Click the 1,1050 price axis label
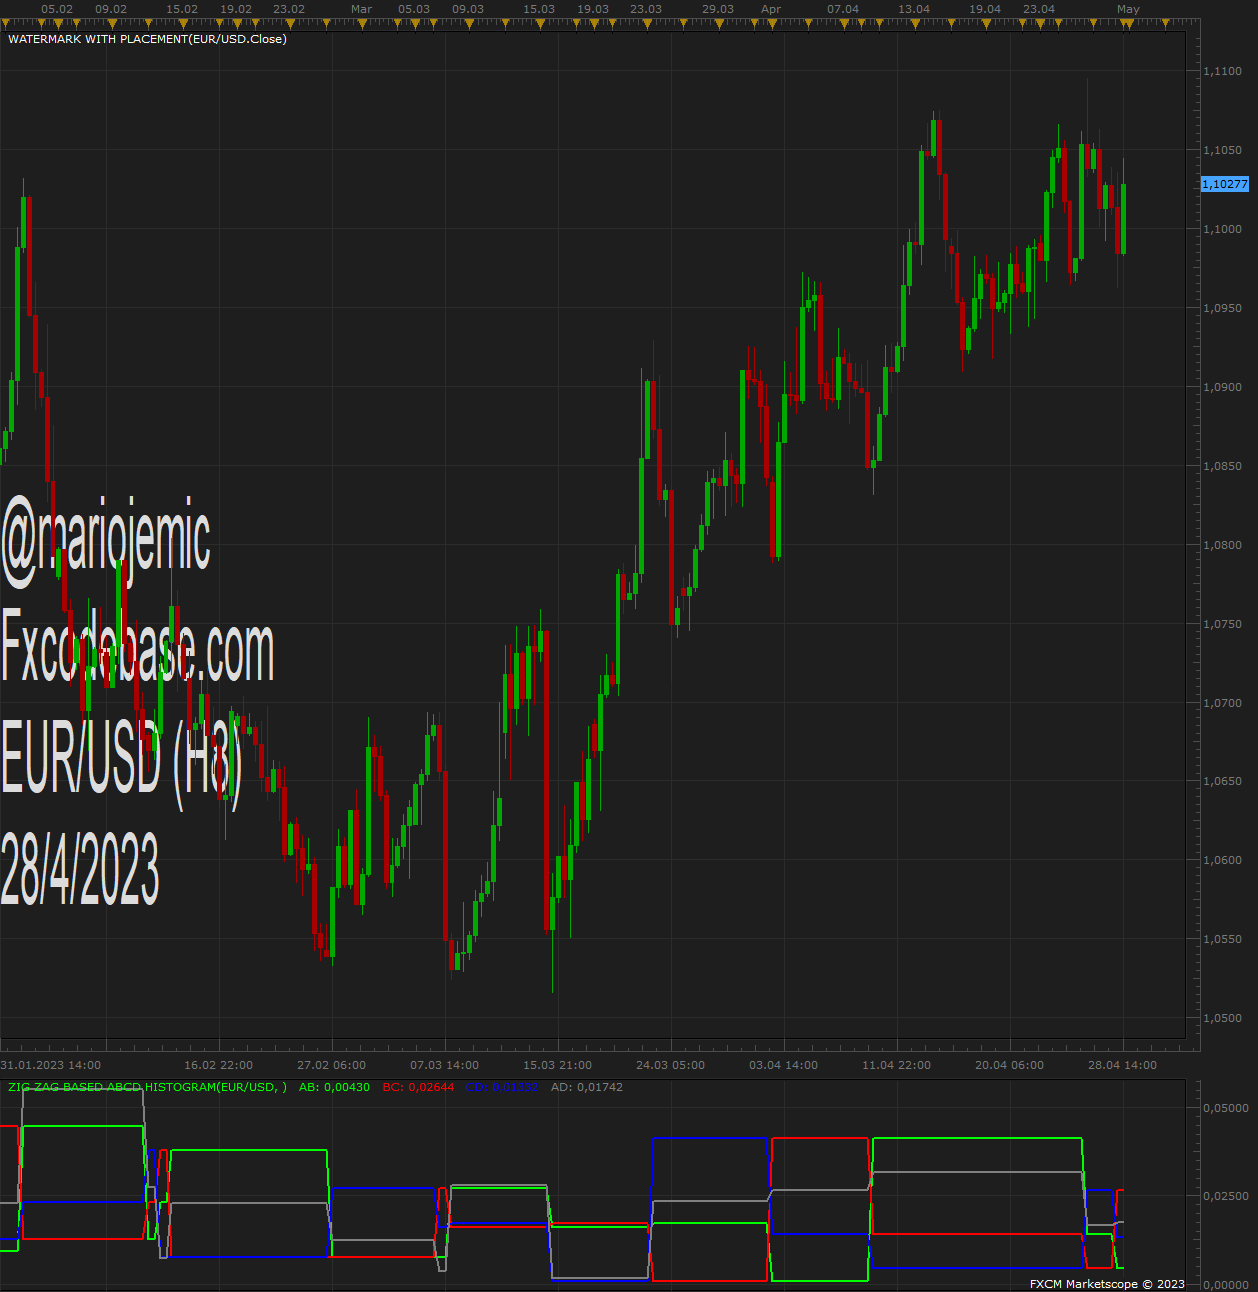Viewport: 1258px width, 1292px height. click(x=1222, y=150)
